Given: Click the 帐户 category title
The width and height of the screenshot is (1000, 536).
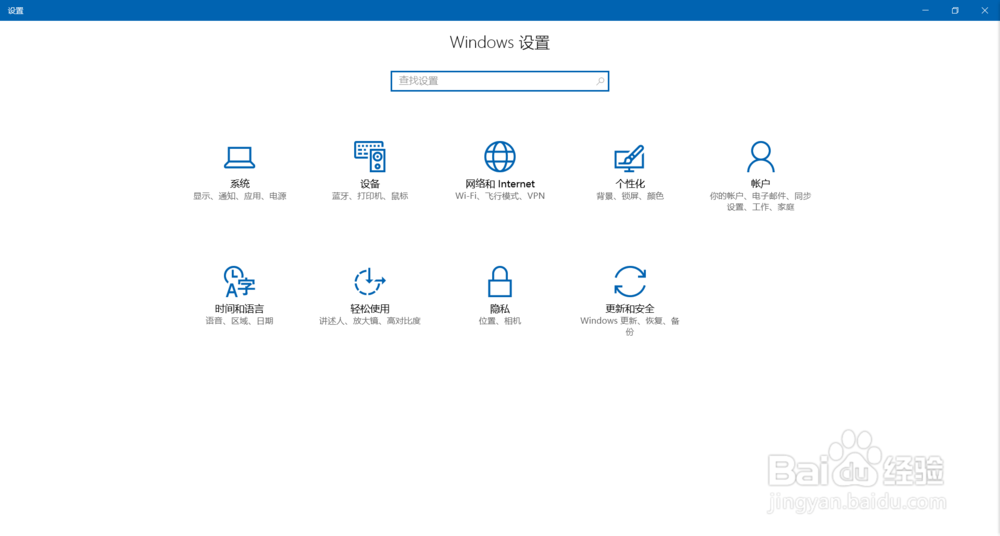Looking at the screenshot, I should tap(760, 184).
